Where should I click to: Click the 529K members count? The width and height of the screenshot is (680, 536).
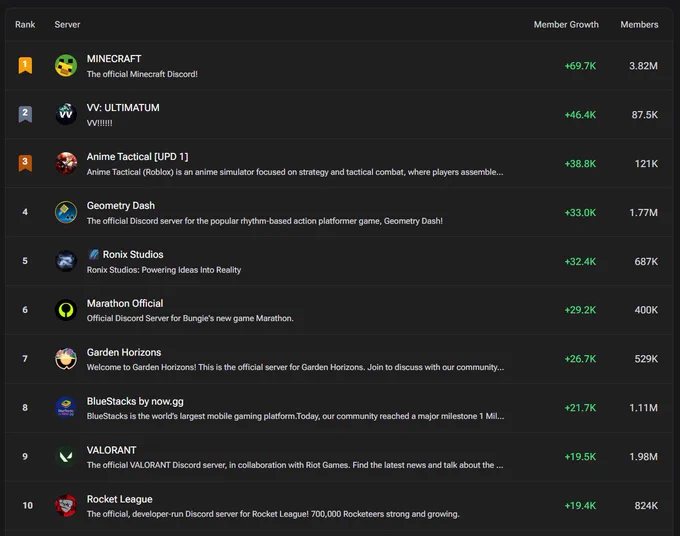[x=646, y=359]
